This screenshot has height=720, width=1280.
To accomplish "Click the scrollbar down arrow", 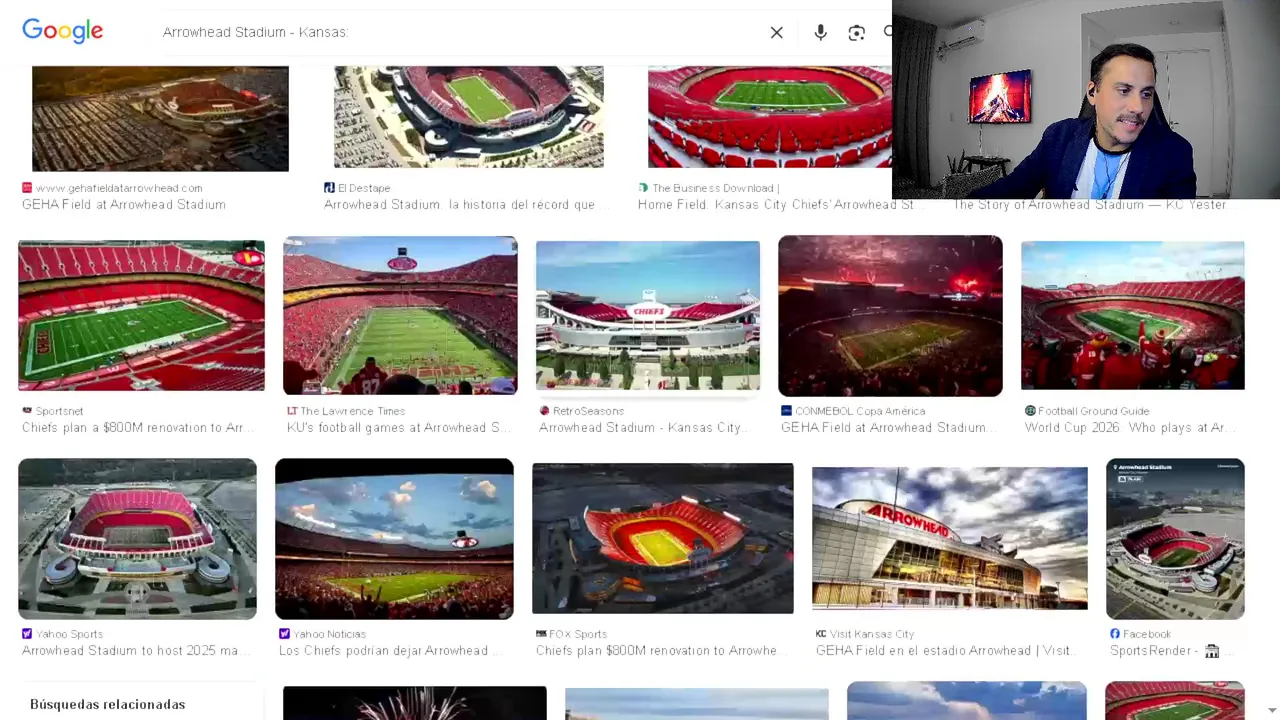I will pos(1272,710).
